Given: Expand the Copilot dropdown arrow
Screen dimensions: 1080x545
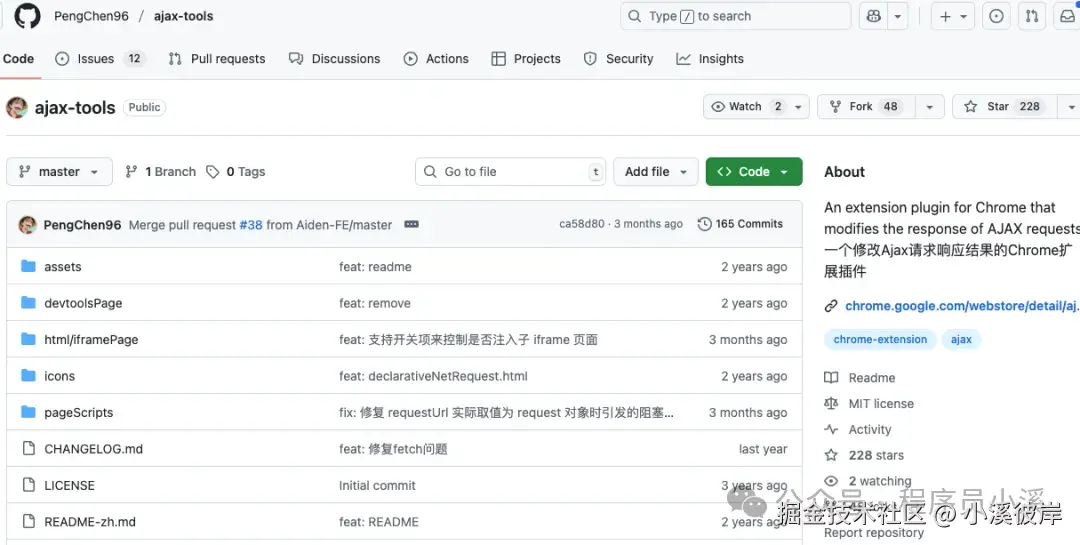Looking at the screenshot, I should (897, 16).
